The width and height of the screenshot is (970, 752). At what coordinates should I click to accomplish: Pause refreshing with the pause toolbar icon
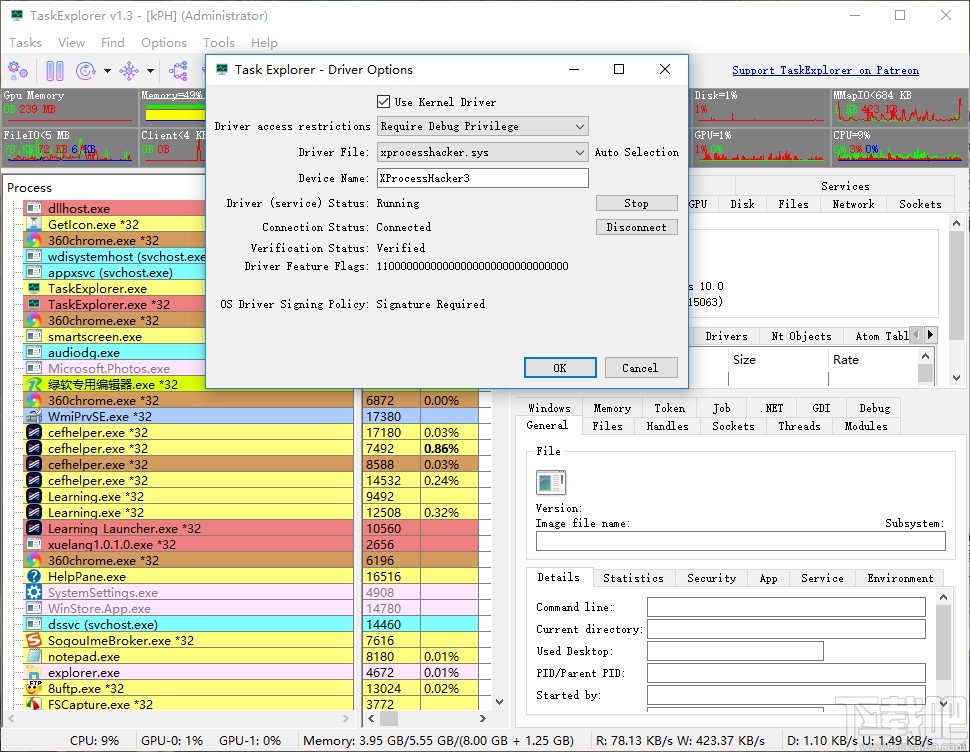55,70
